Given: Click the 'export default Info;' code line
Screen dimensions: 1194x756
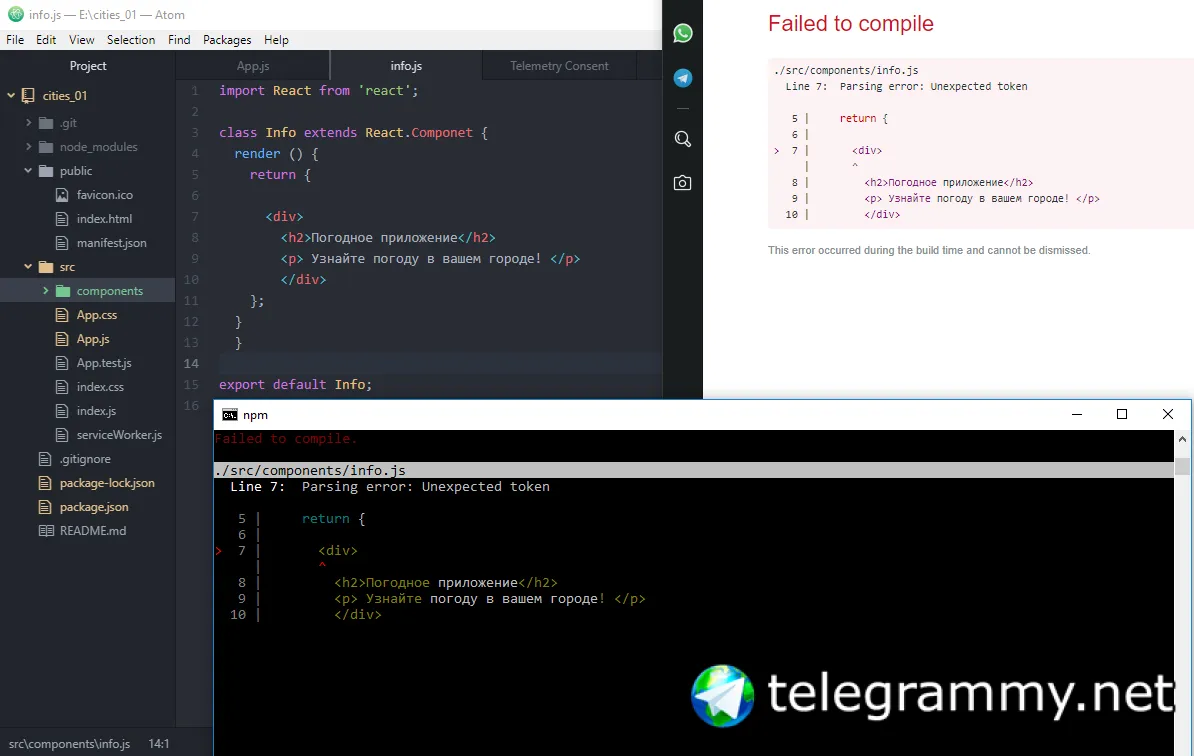Looking at the screenshot, I should tap(295, 384).
